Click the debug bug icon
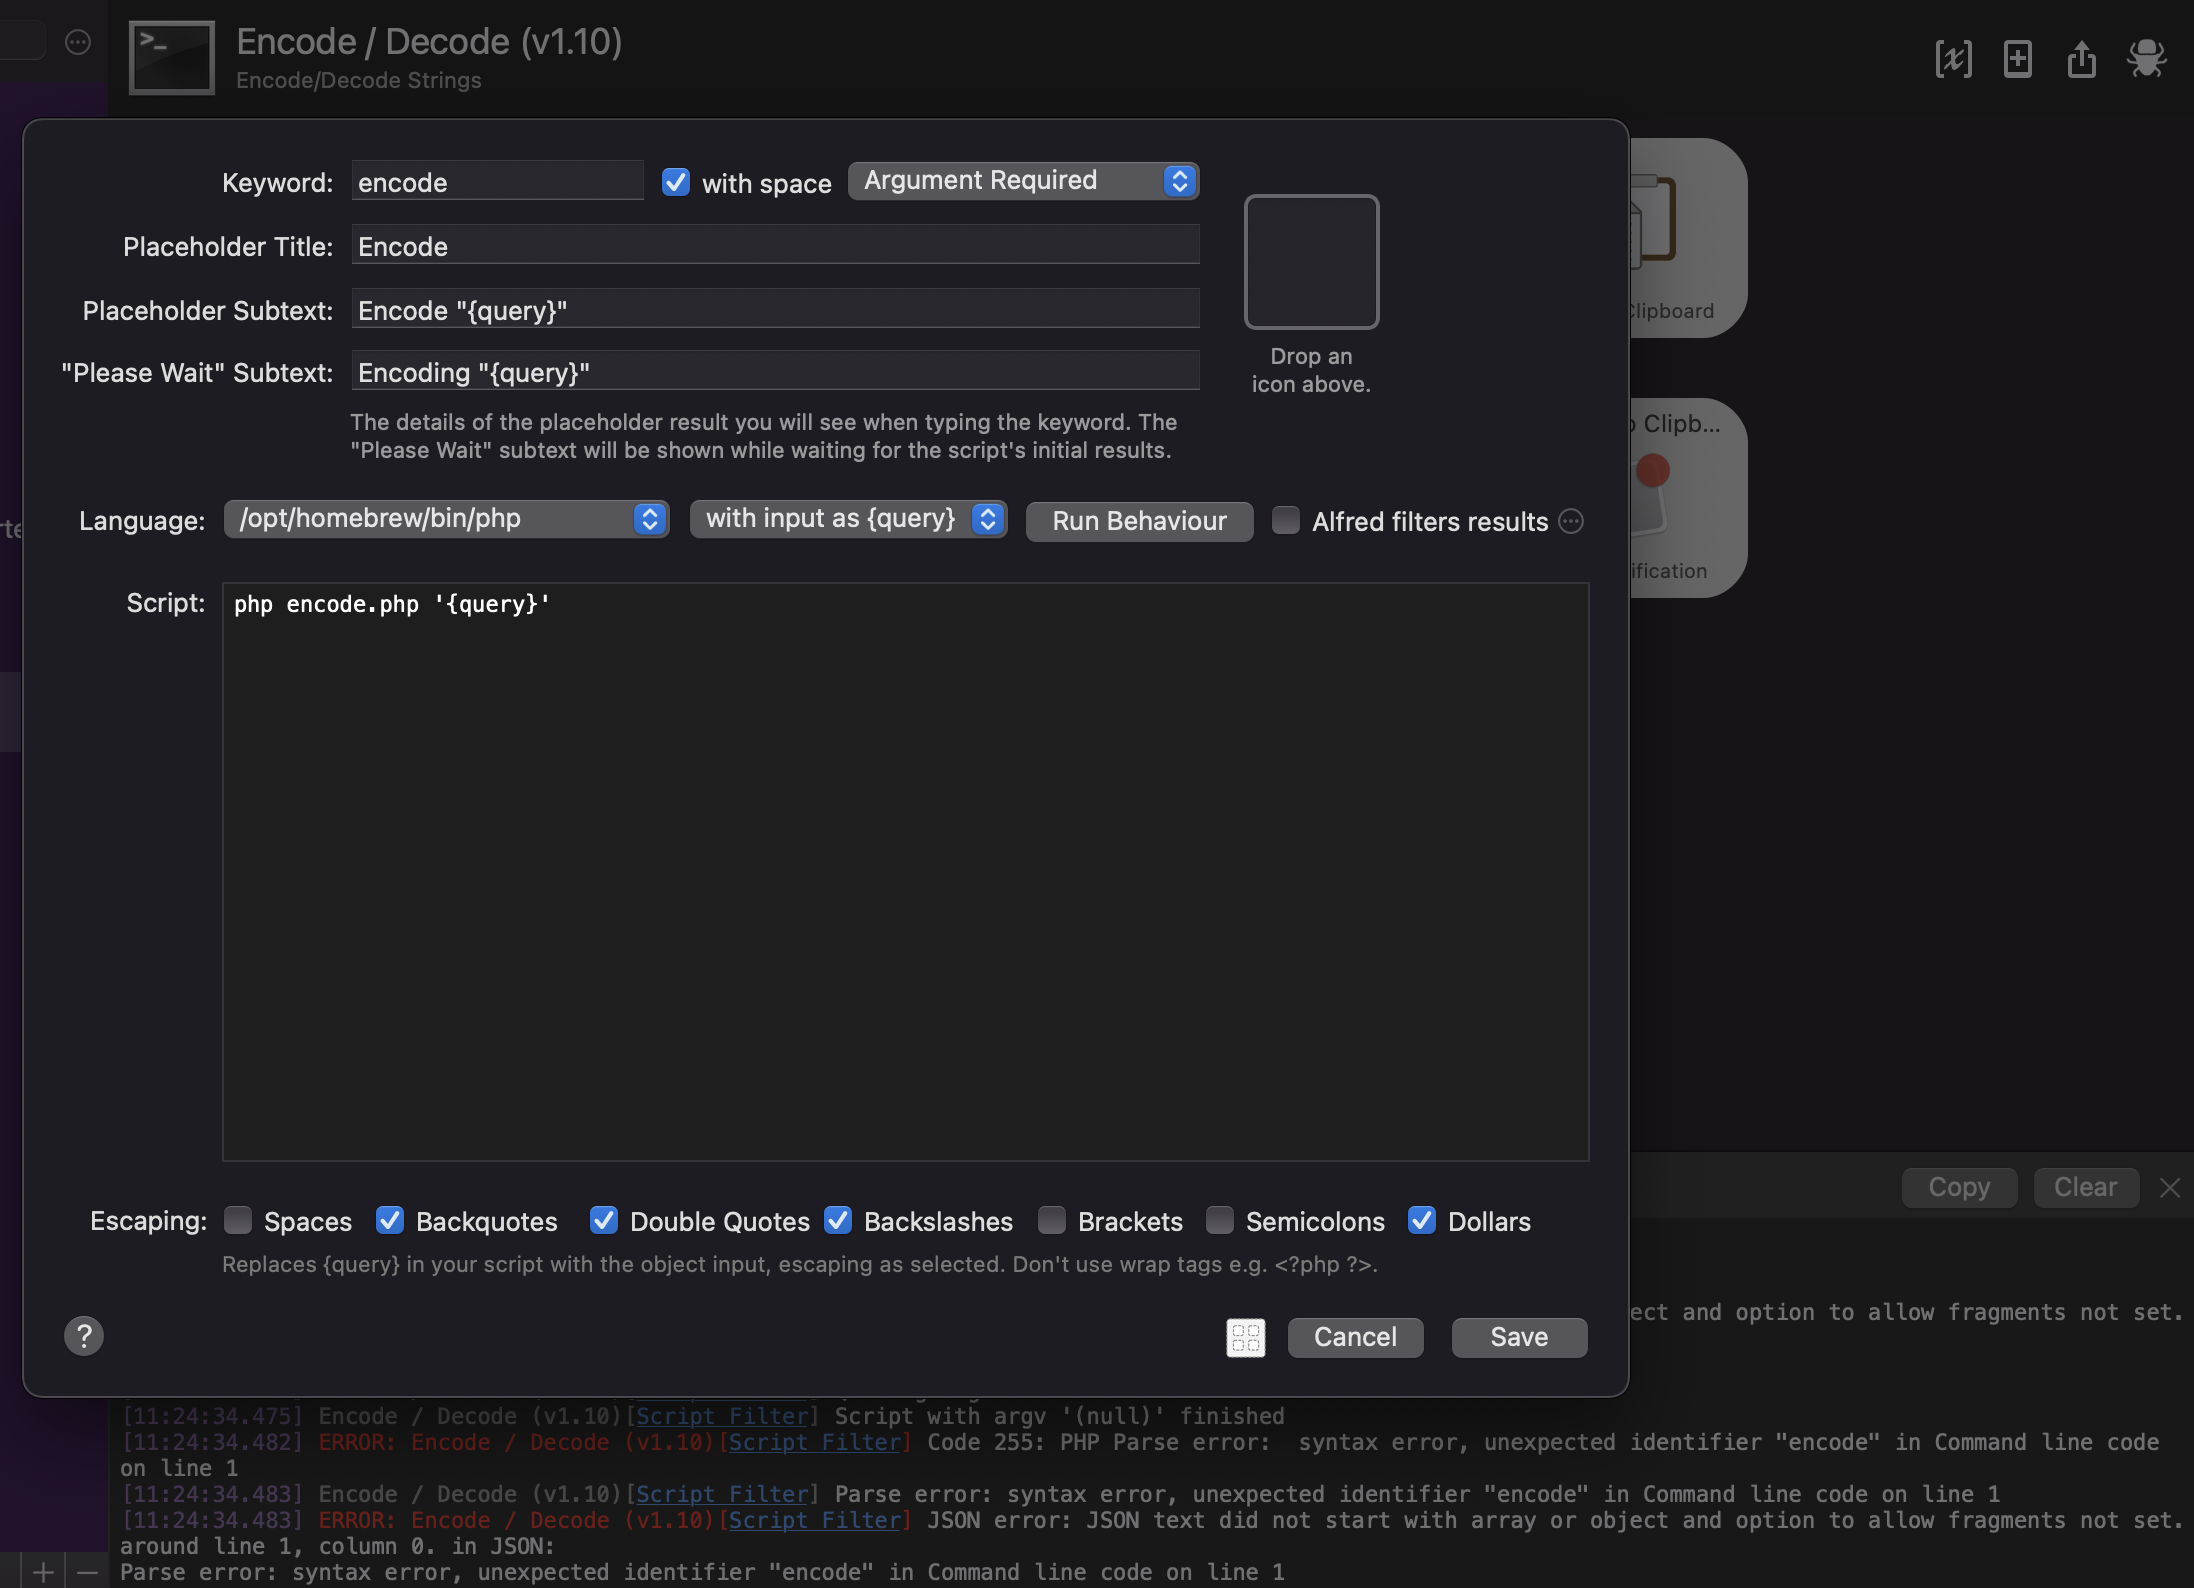This screenshot has height=1588, width=2194. click(2146, 58)
